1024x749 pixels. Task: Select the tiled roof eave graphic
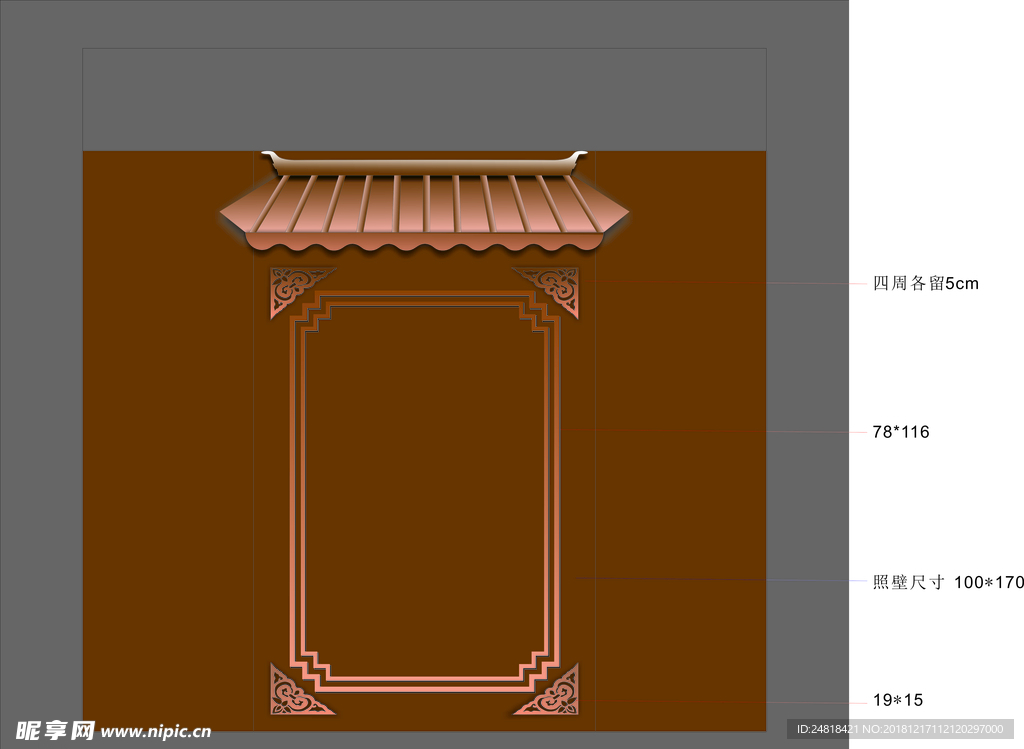(x=424, y=203)
